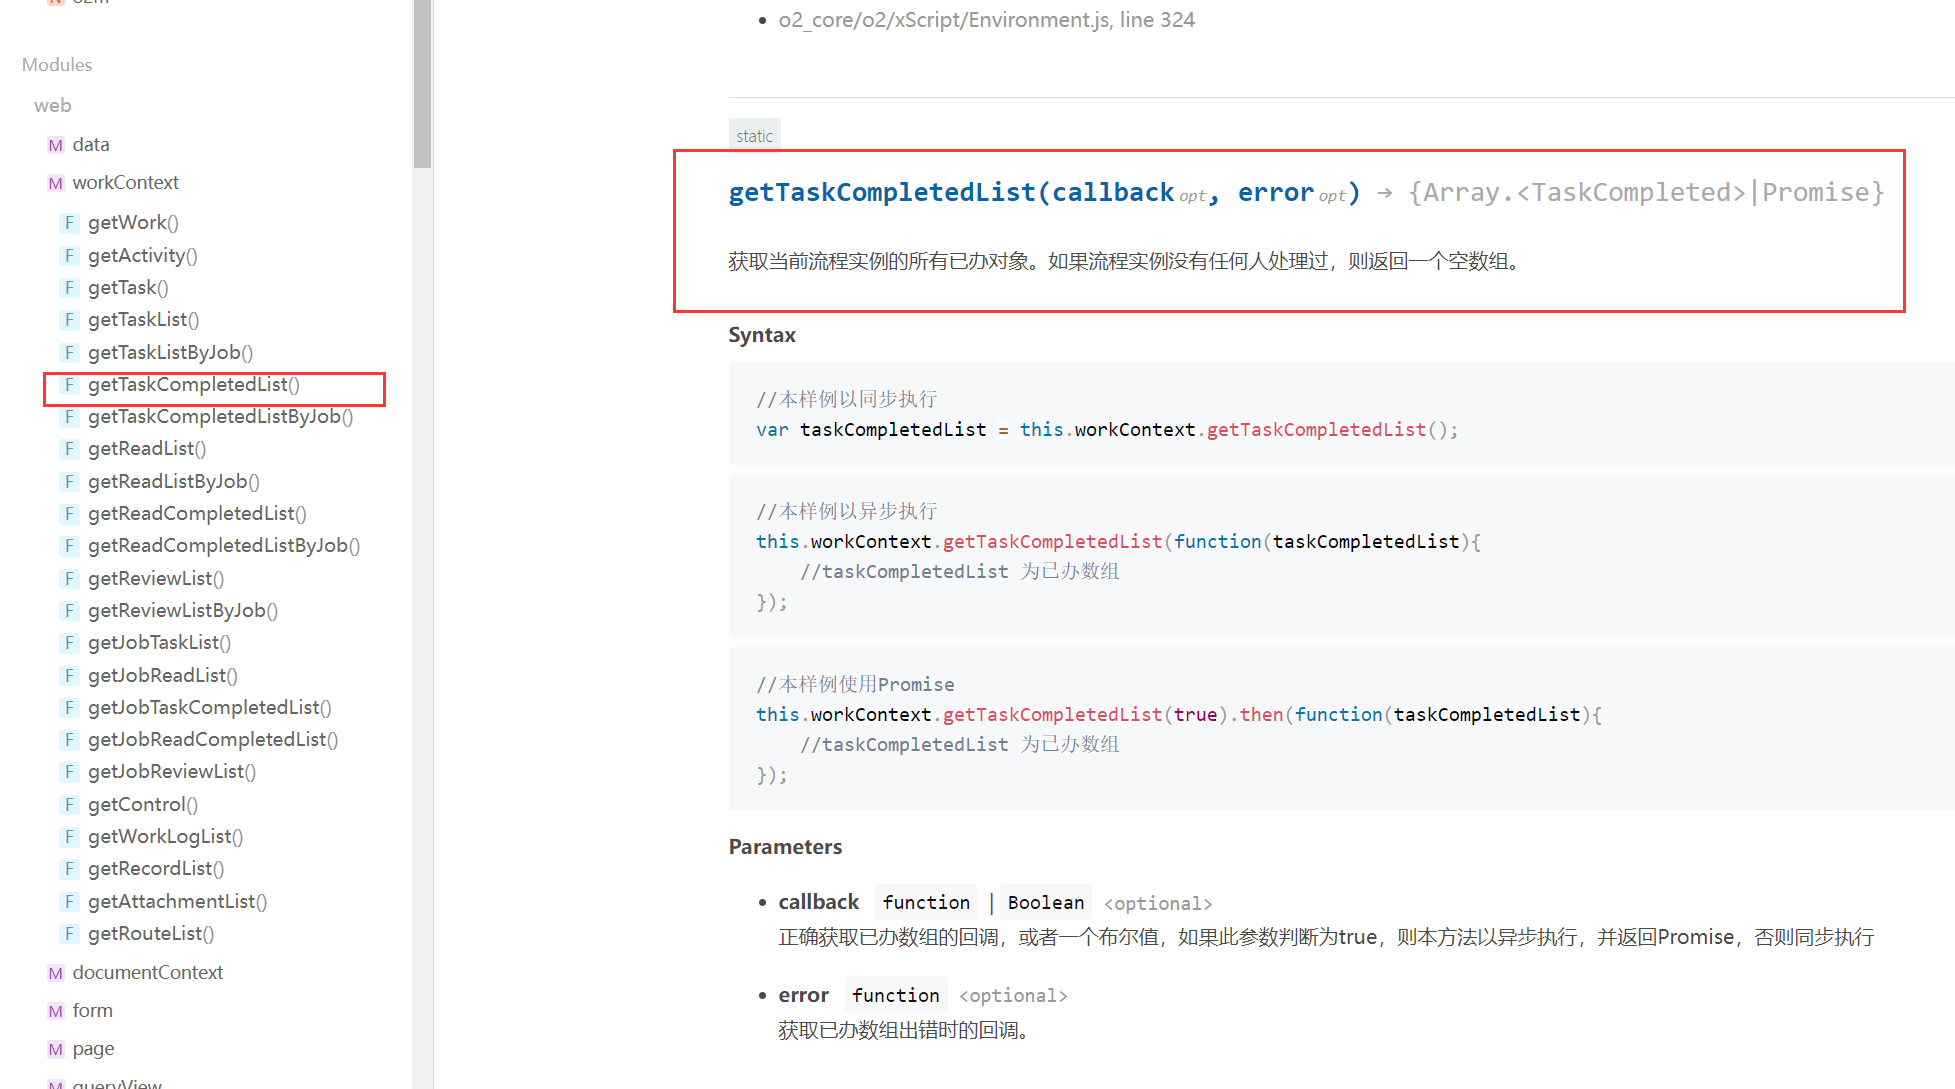Click getTaskCompletedList method heading
Screen dimensions: 1955x1089
click(880, 192)
